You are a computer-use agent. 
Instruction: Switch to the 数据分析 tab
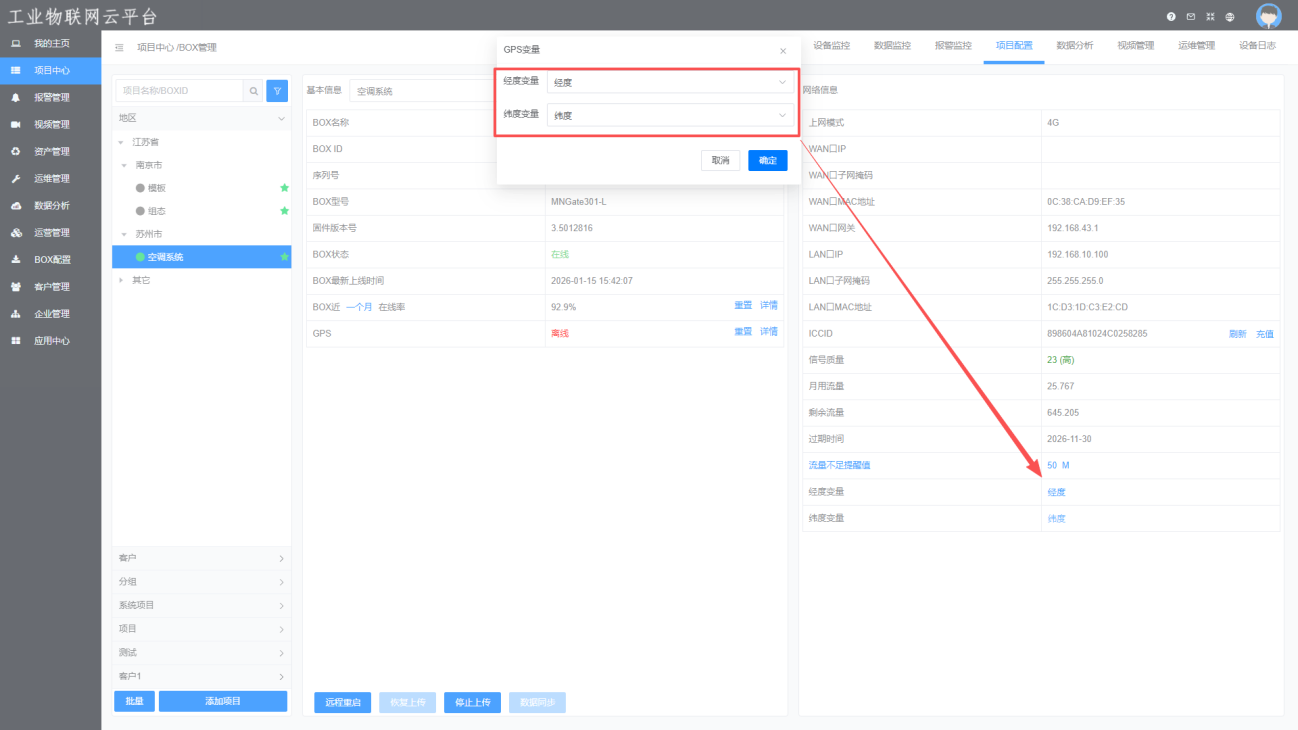[x=1074, y=46]
